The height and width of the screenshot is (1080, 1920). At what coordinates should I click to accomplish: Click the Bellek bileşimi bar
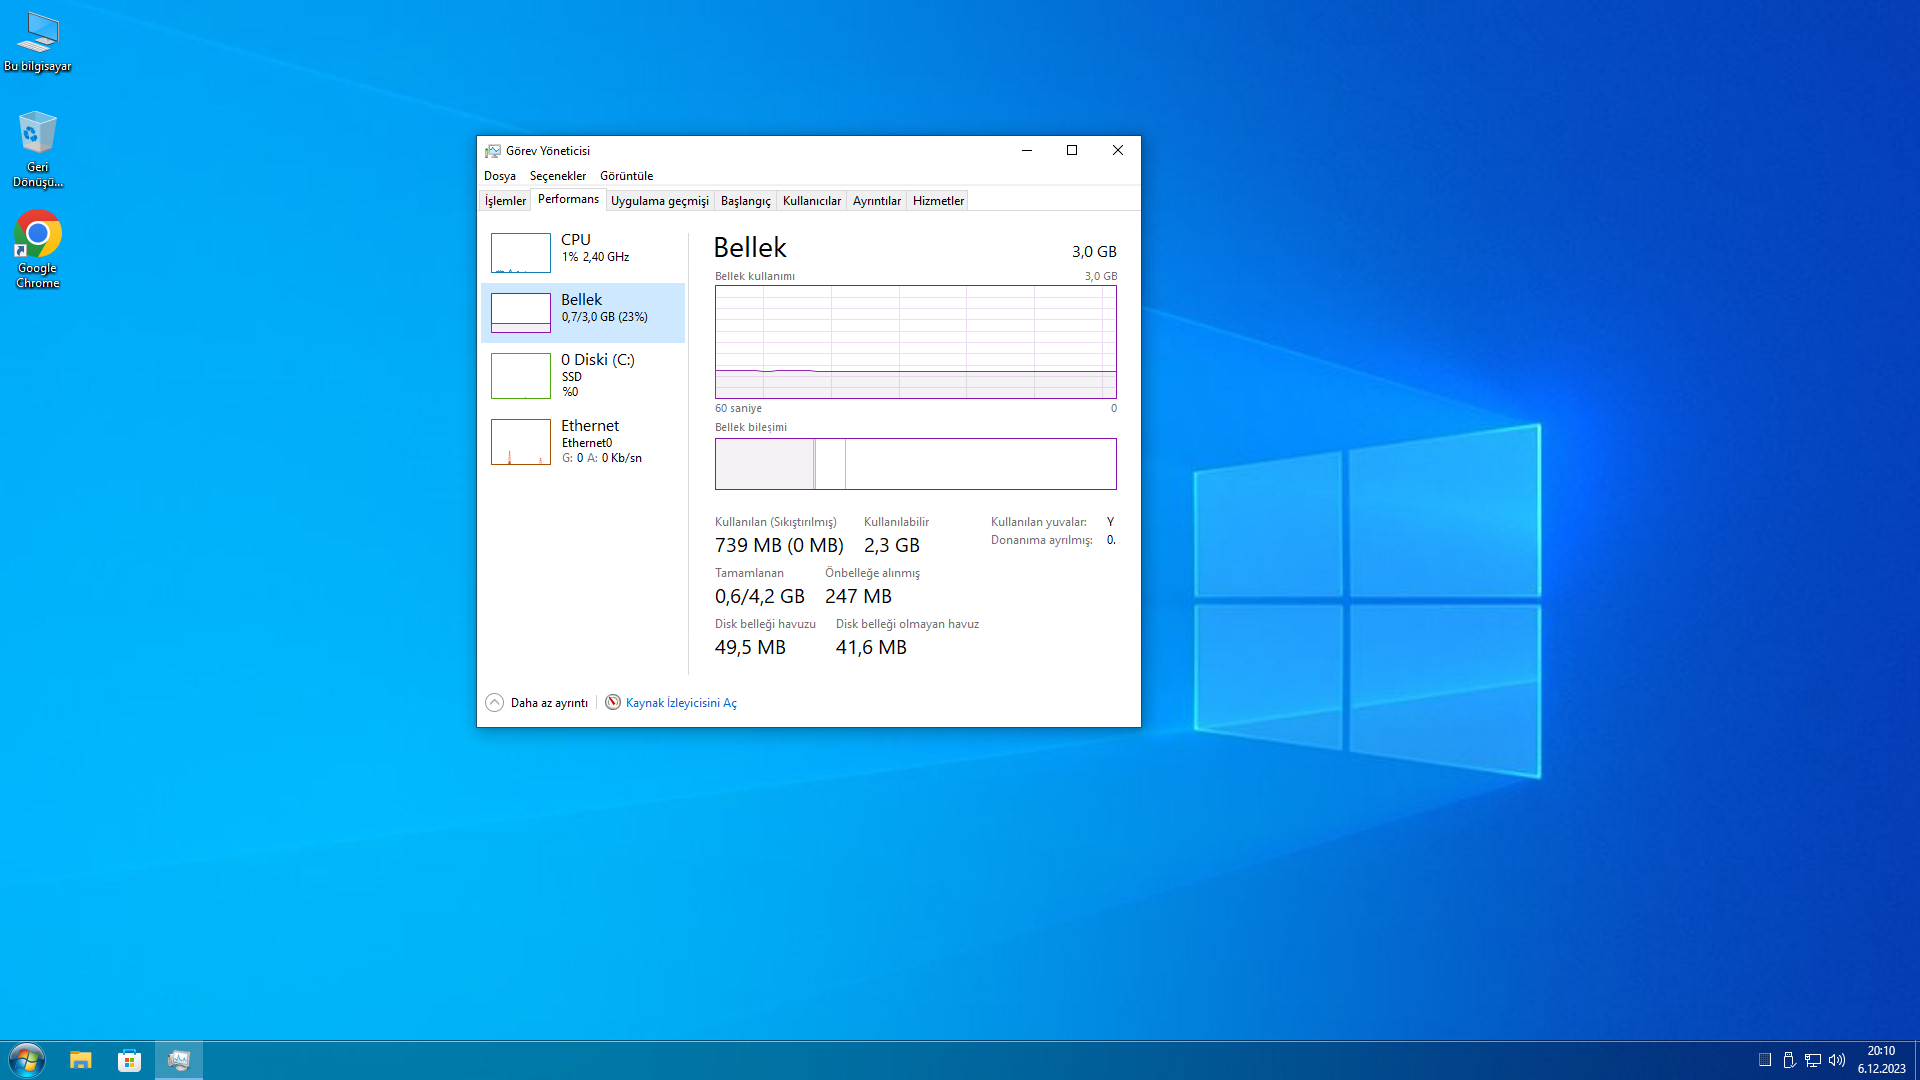coord(916,464)
